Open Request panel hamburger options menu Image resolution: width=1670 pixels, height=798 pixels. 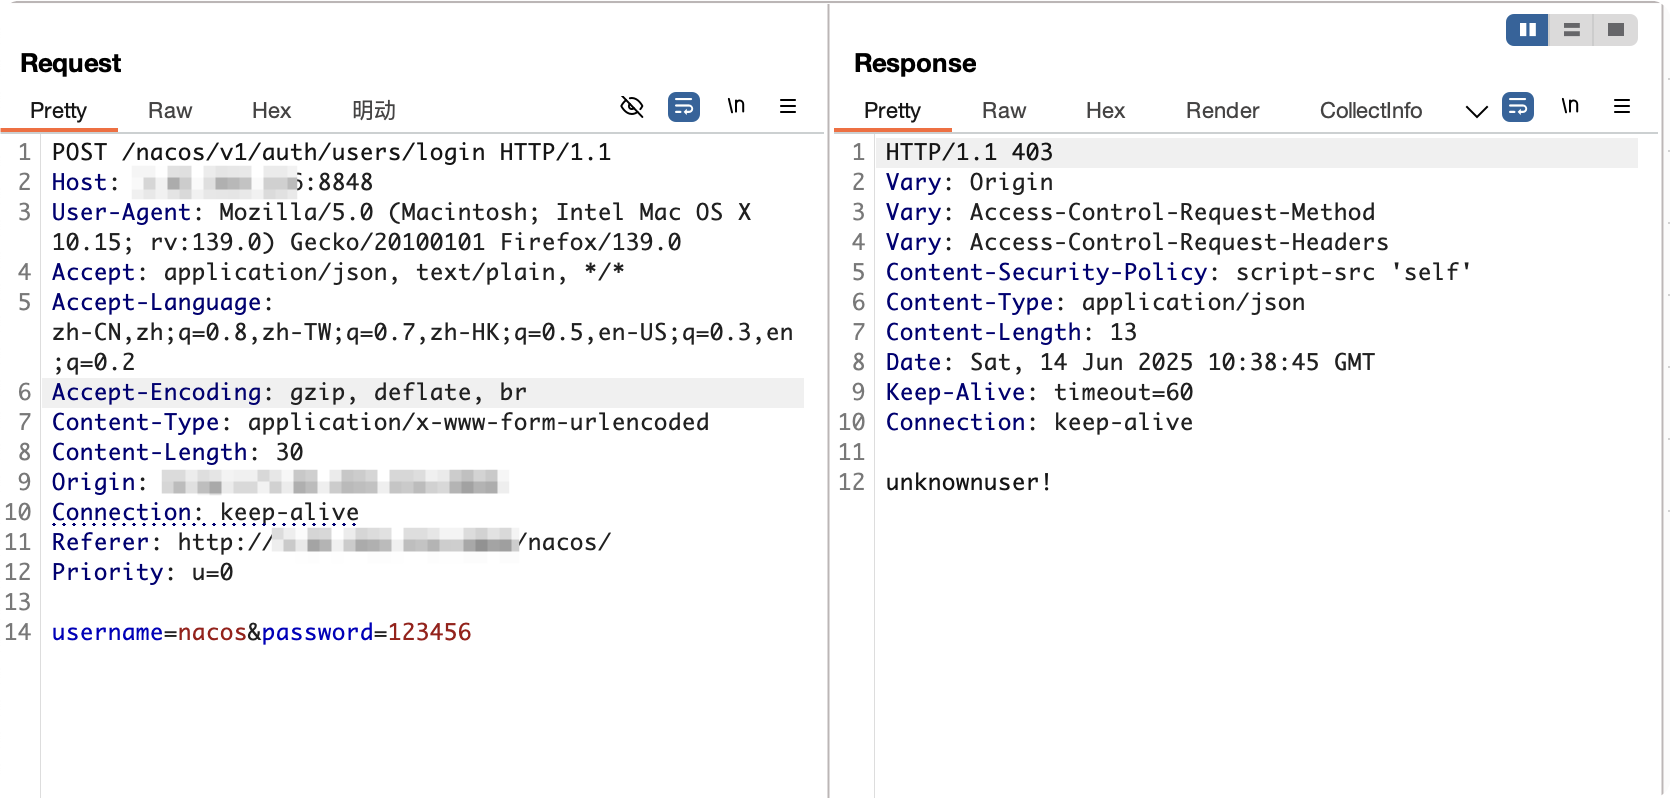(788, 107)
